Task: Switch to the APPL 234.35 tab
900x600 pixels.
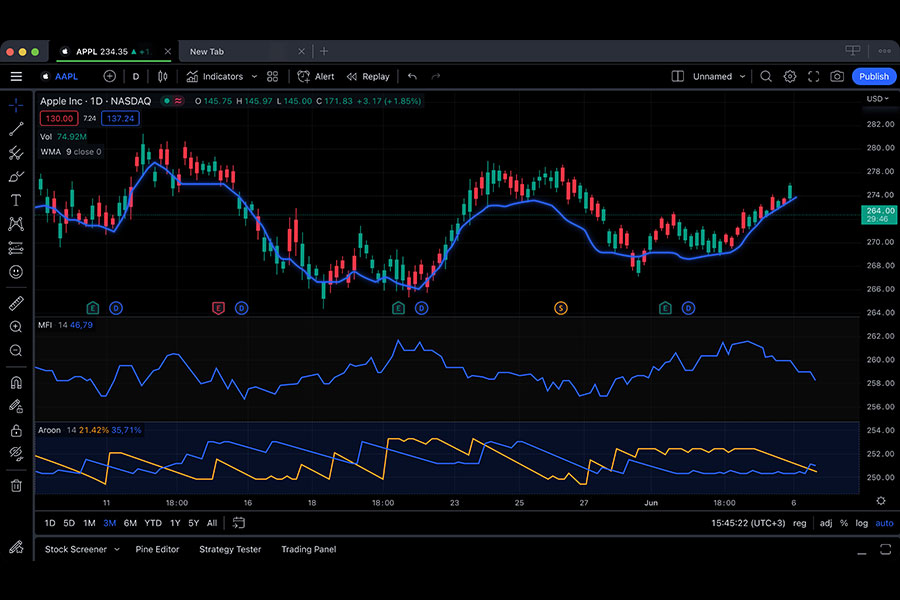Action: click(x=114, y=51)
